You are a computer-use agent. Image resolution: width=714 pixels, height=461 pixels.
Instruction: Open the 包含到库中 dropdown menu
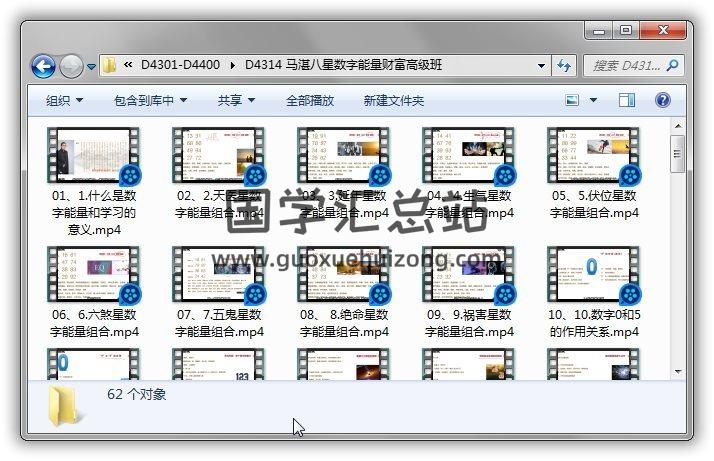pyautogui.click(x=150, y=100)
